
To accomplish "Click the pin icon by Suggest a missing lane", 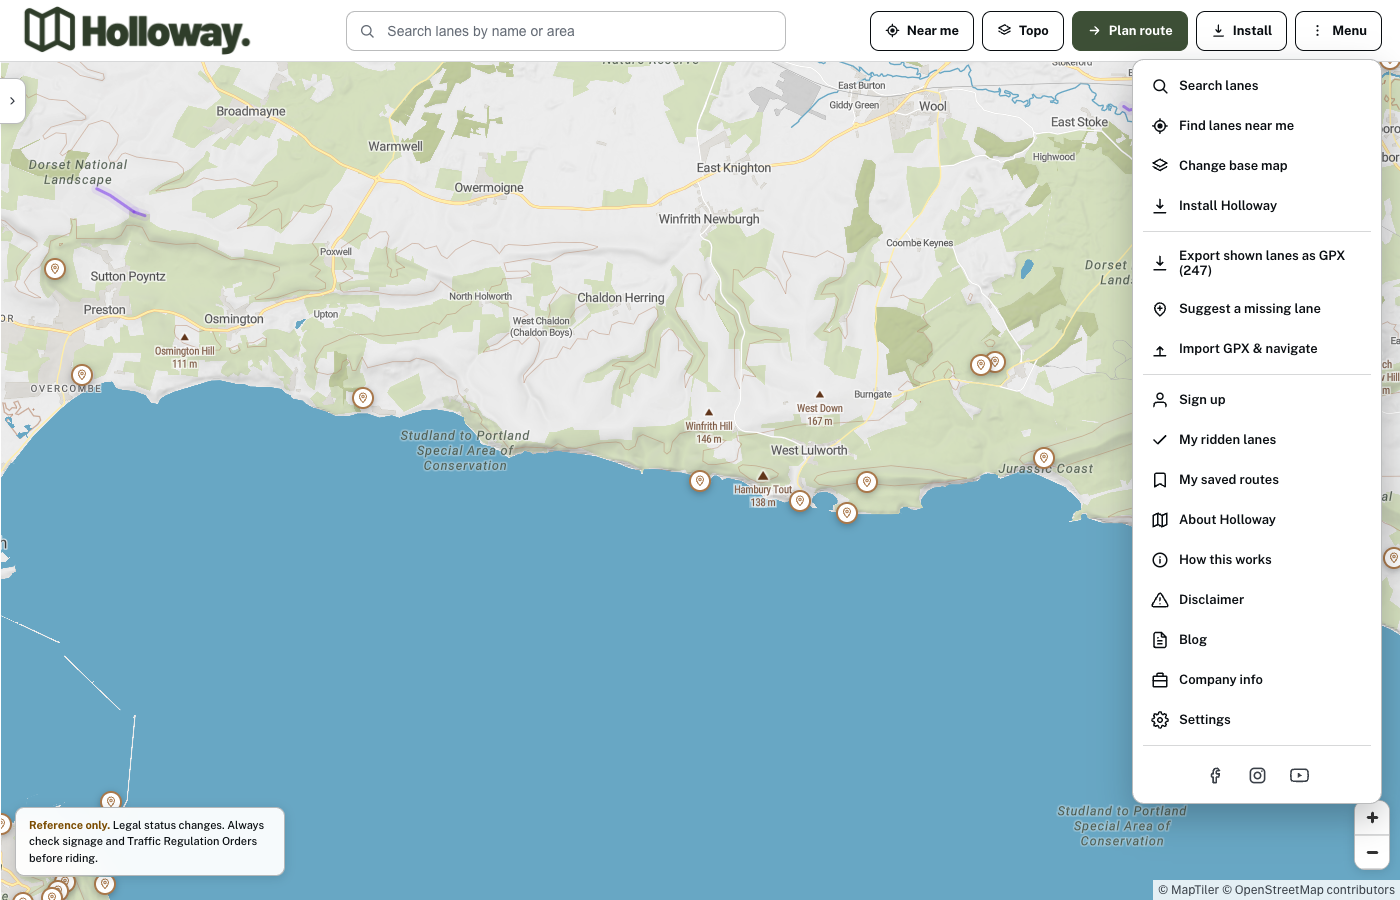I will (1160, 309).
